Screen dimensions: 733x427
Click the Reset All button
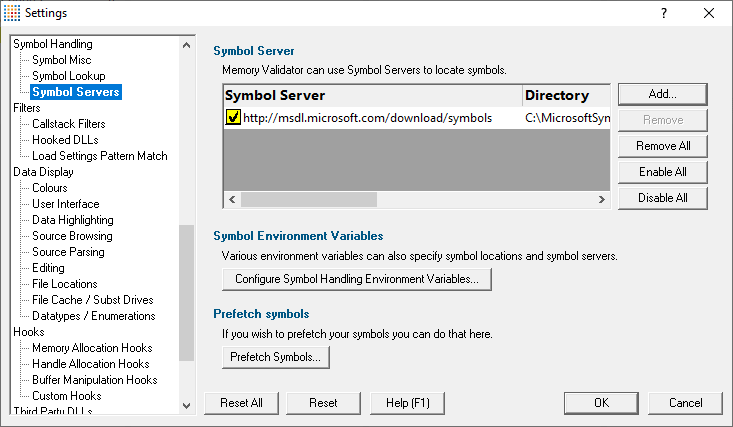coord(241,403)
